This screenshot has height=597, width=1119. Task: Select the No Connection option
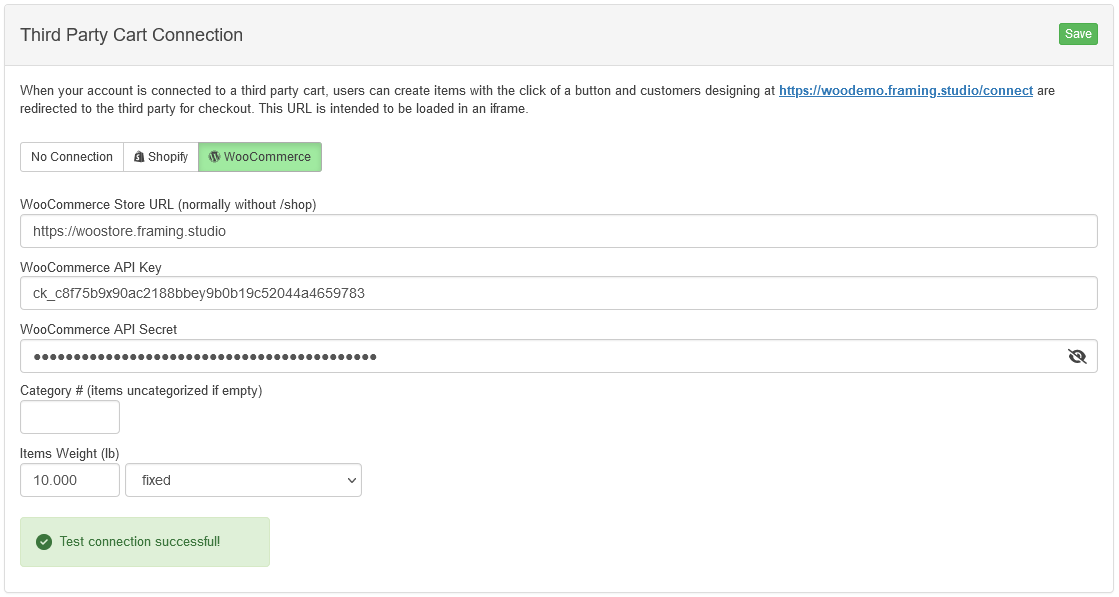pyautogui.click(x=71, y=157)
